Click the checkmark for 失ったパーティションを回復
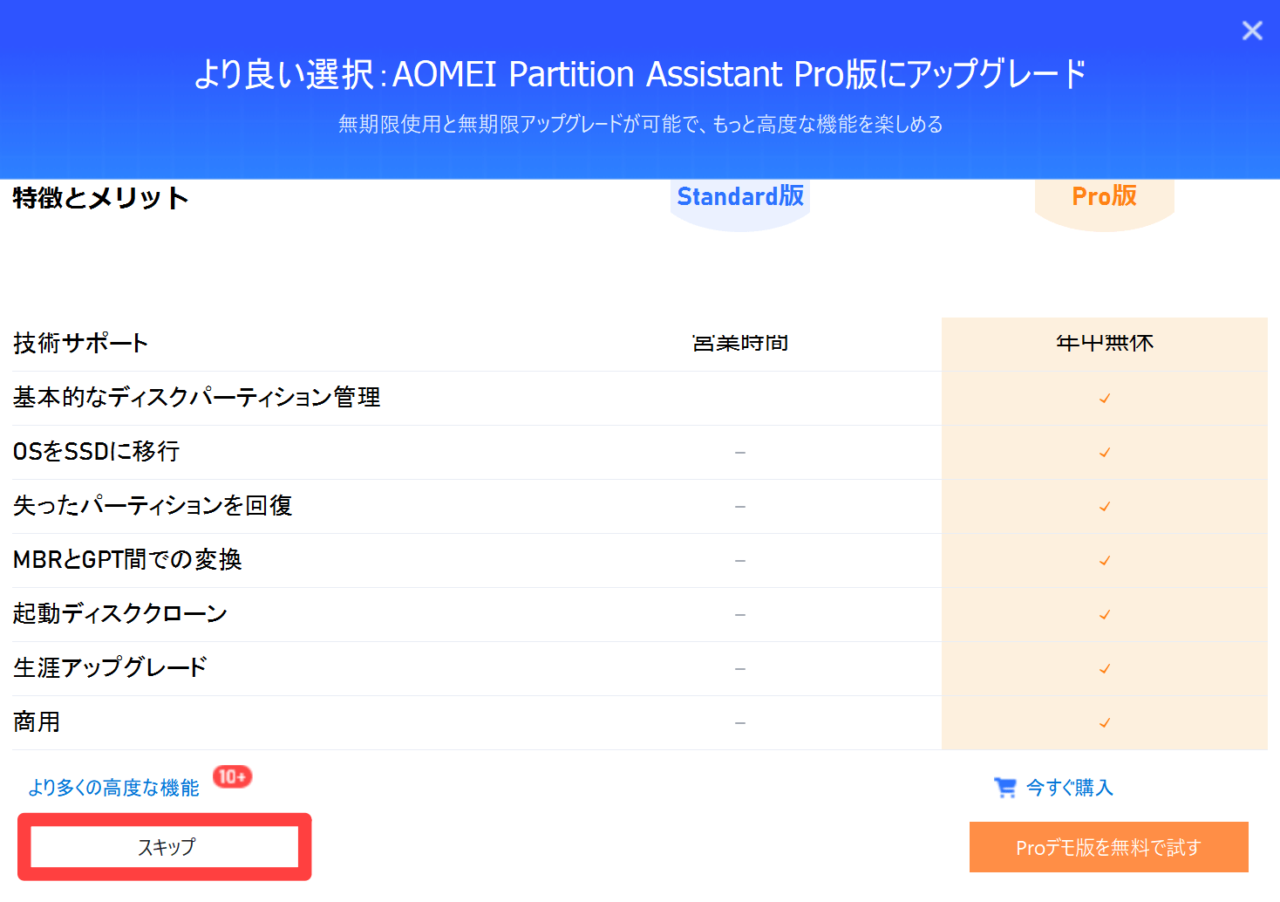Screen dimensions: 1280x902 coord(1104,506)
